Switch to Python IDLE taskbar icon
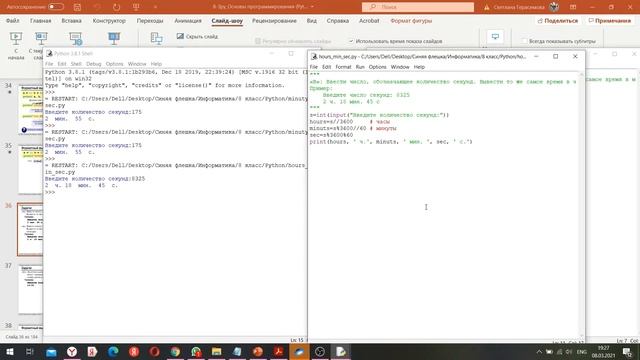This screenshot has width=640, height=360. [x=340, y=351]
